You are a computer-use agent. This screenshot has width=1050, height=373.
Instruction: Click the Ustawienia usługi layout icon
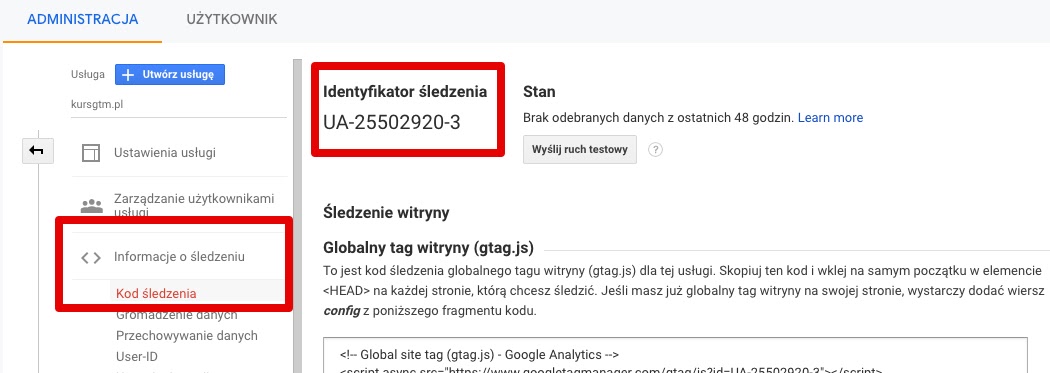90,153
